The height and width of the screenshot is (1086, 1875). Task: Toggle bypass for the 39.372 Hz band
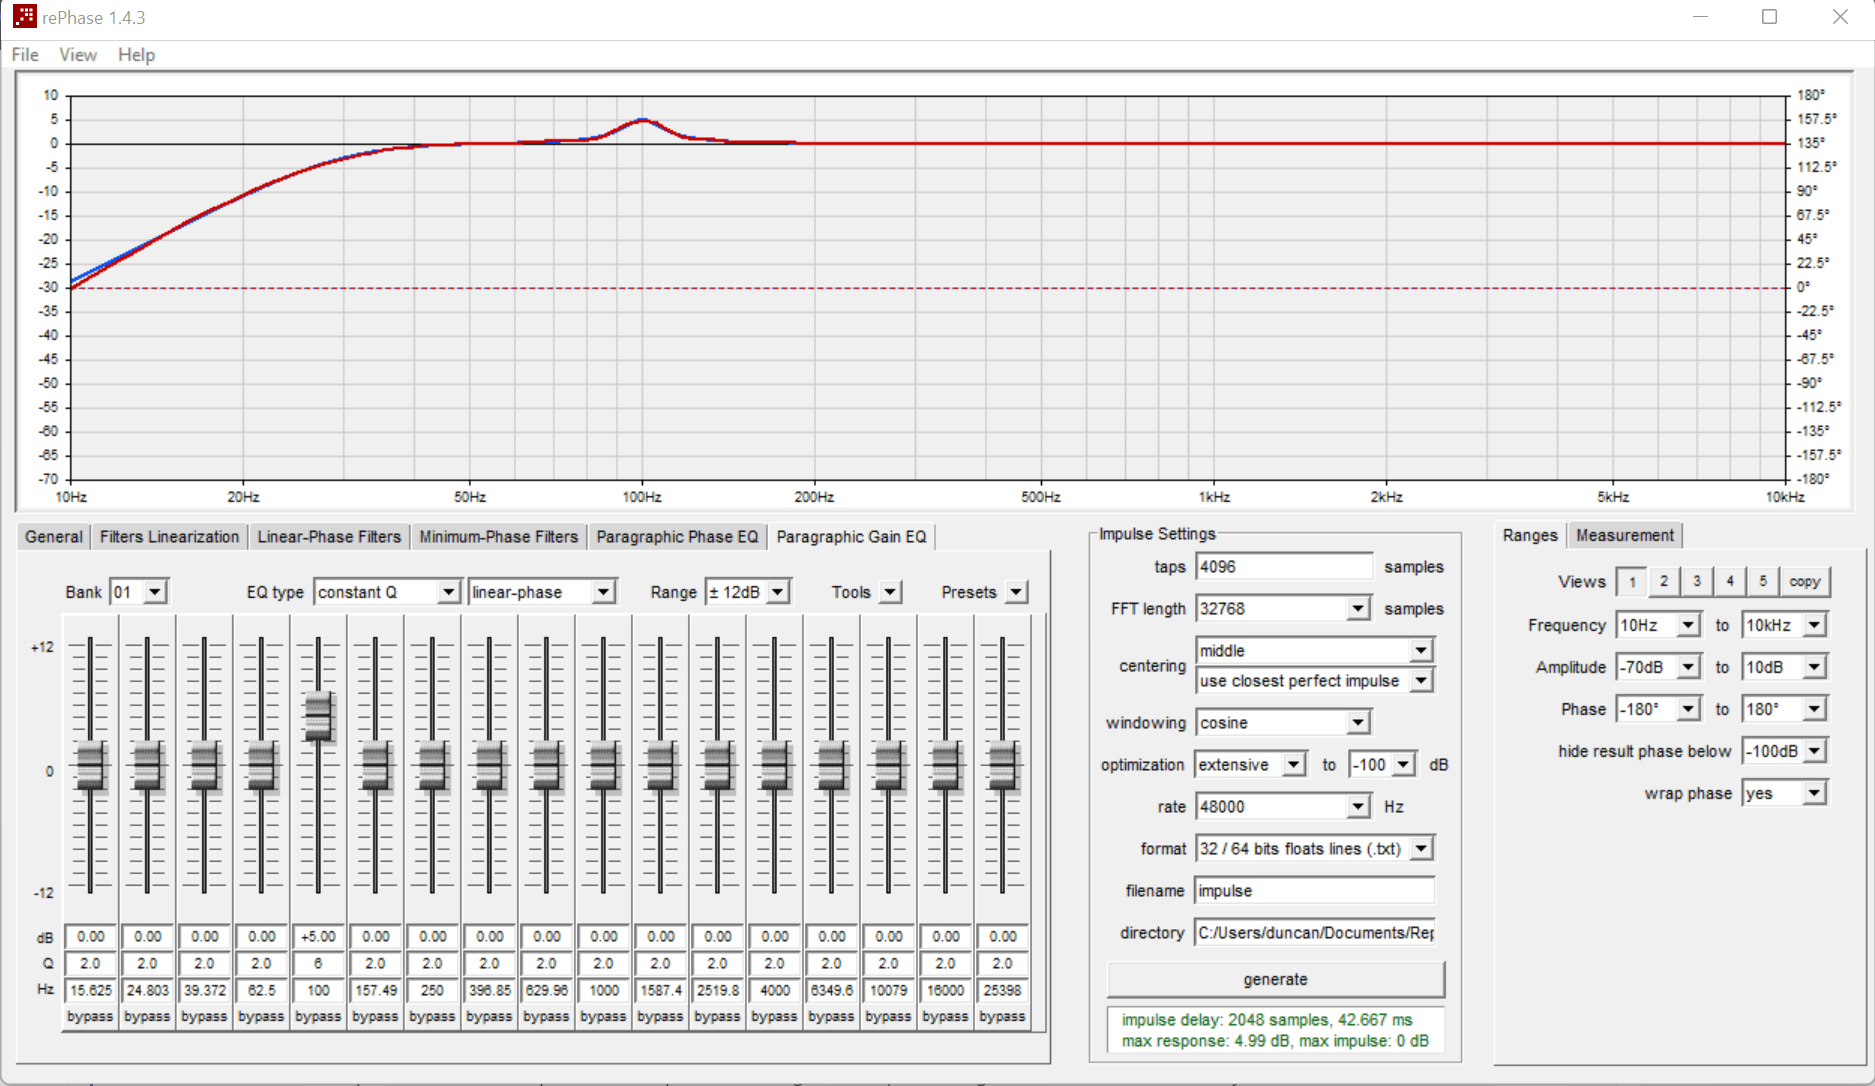tap(204, 1016)
